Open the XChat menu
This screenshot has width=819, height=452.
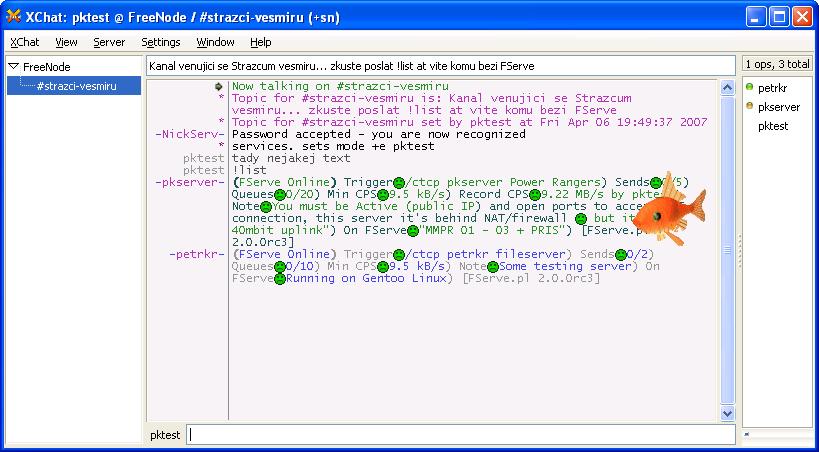click(24, 42)
